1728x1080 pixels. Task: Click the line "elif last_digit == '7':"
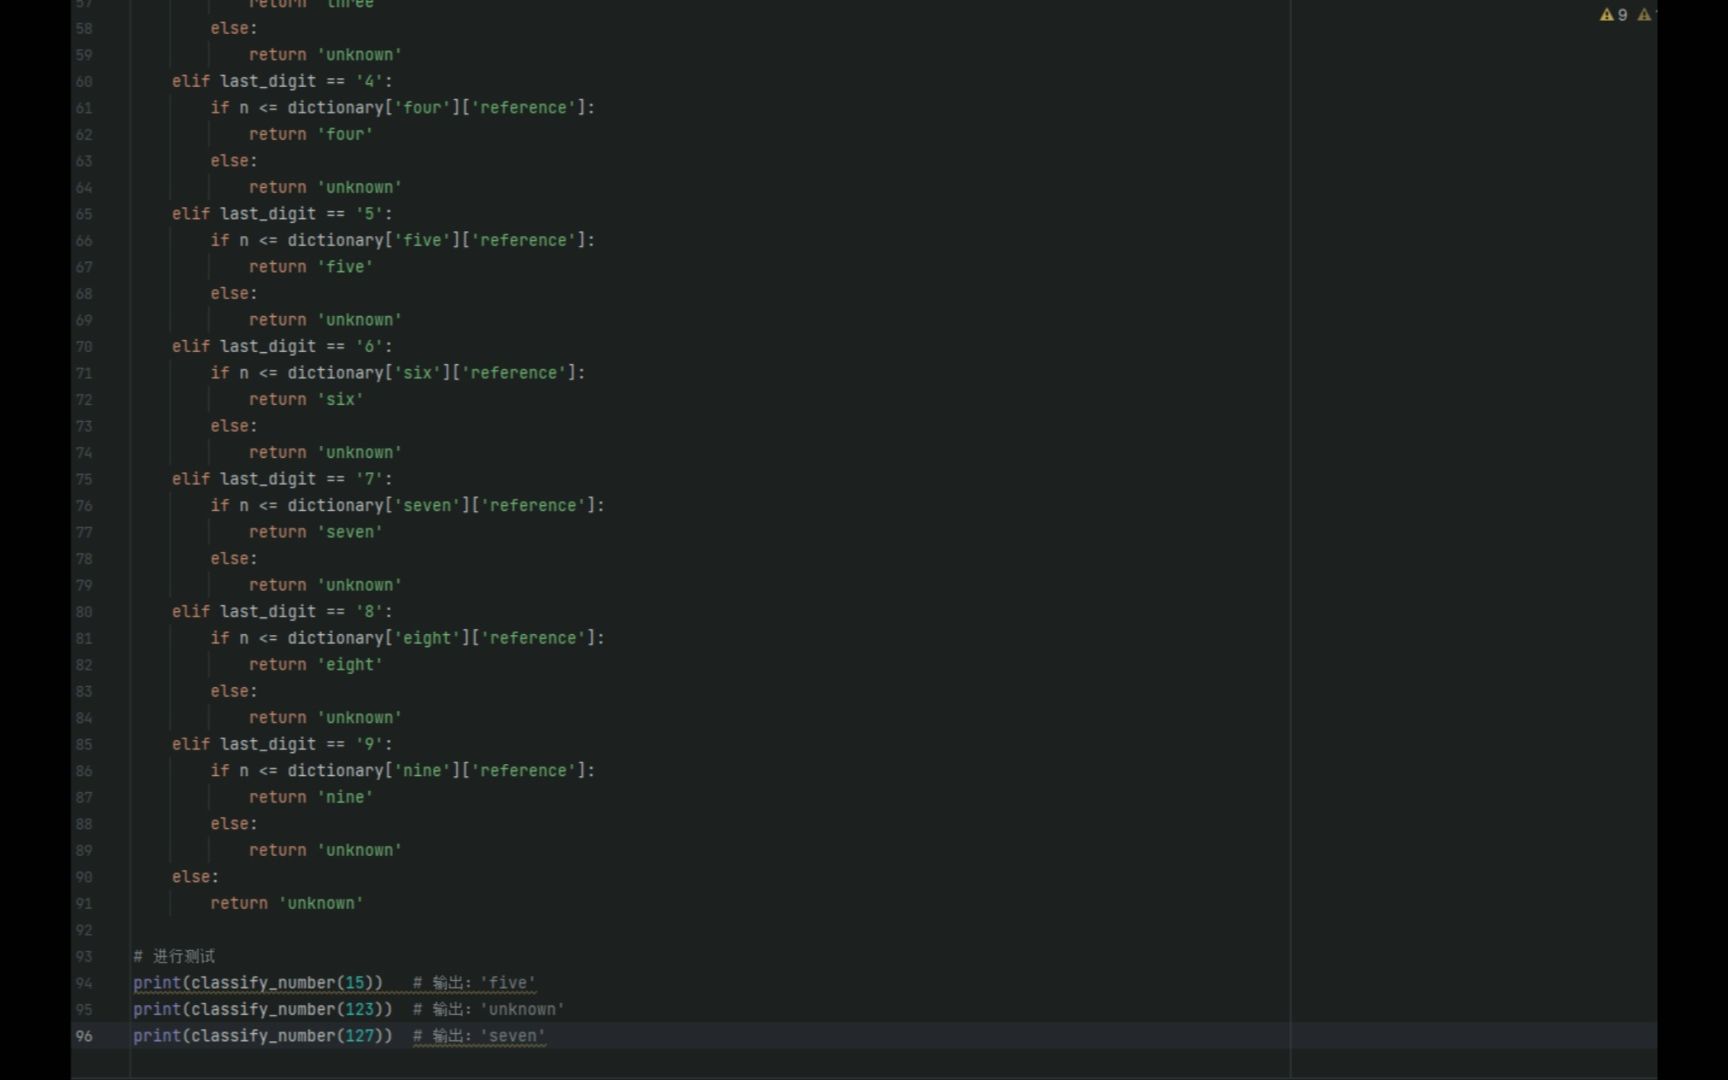click(282, 479)
